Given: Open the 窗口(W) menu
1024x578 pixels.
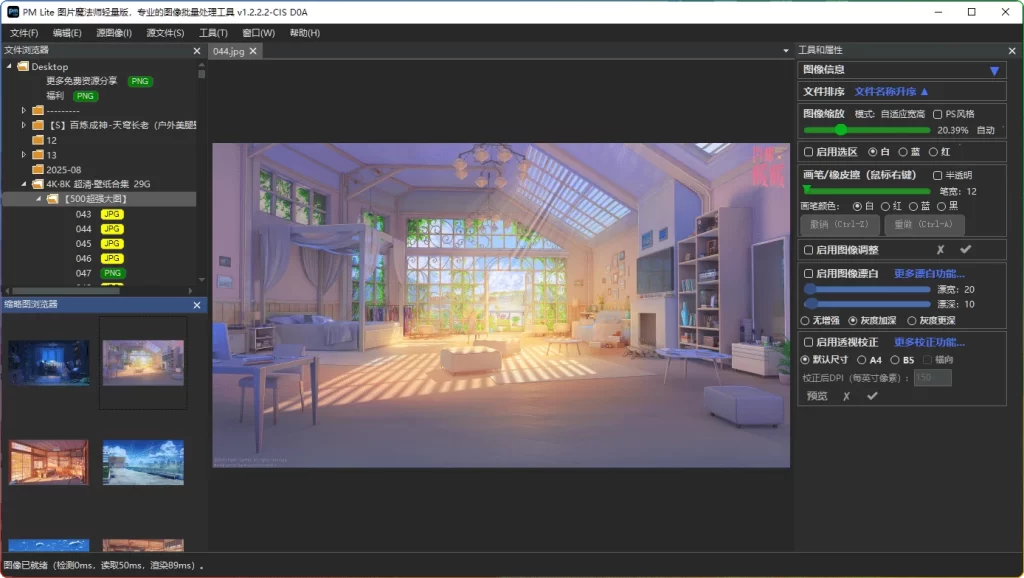Looking at the screenshot, I should tap(259, 33).
